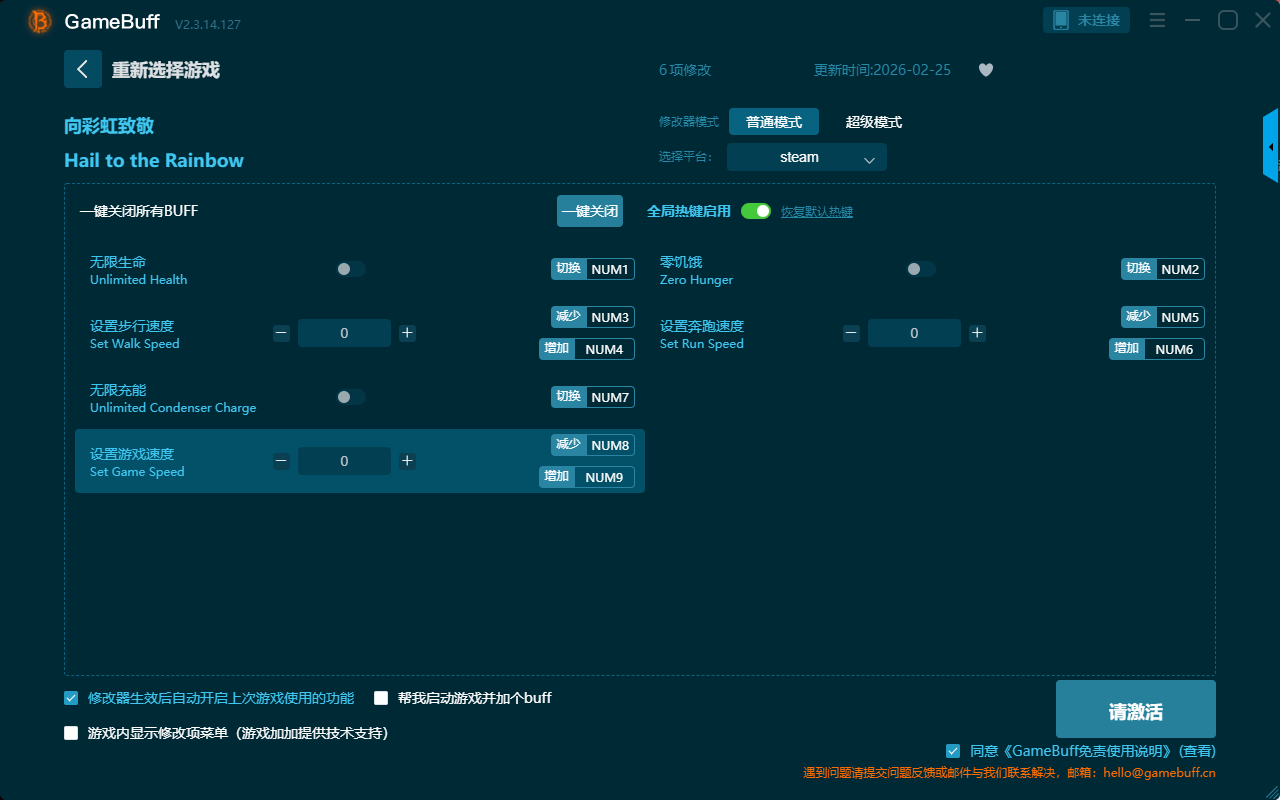Expand the right-edge side panel arrow
Image resolution: width=1280 pixels, height=800 pixels.
pos(1271,147)
